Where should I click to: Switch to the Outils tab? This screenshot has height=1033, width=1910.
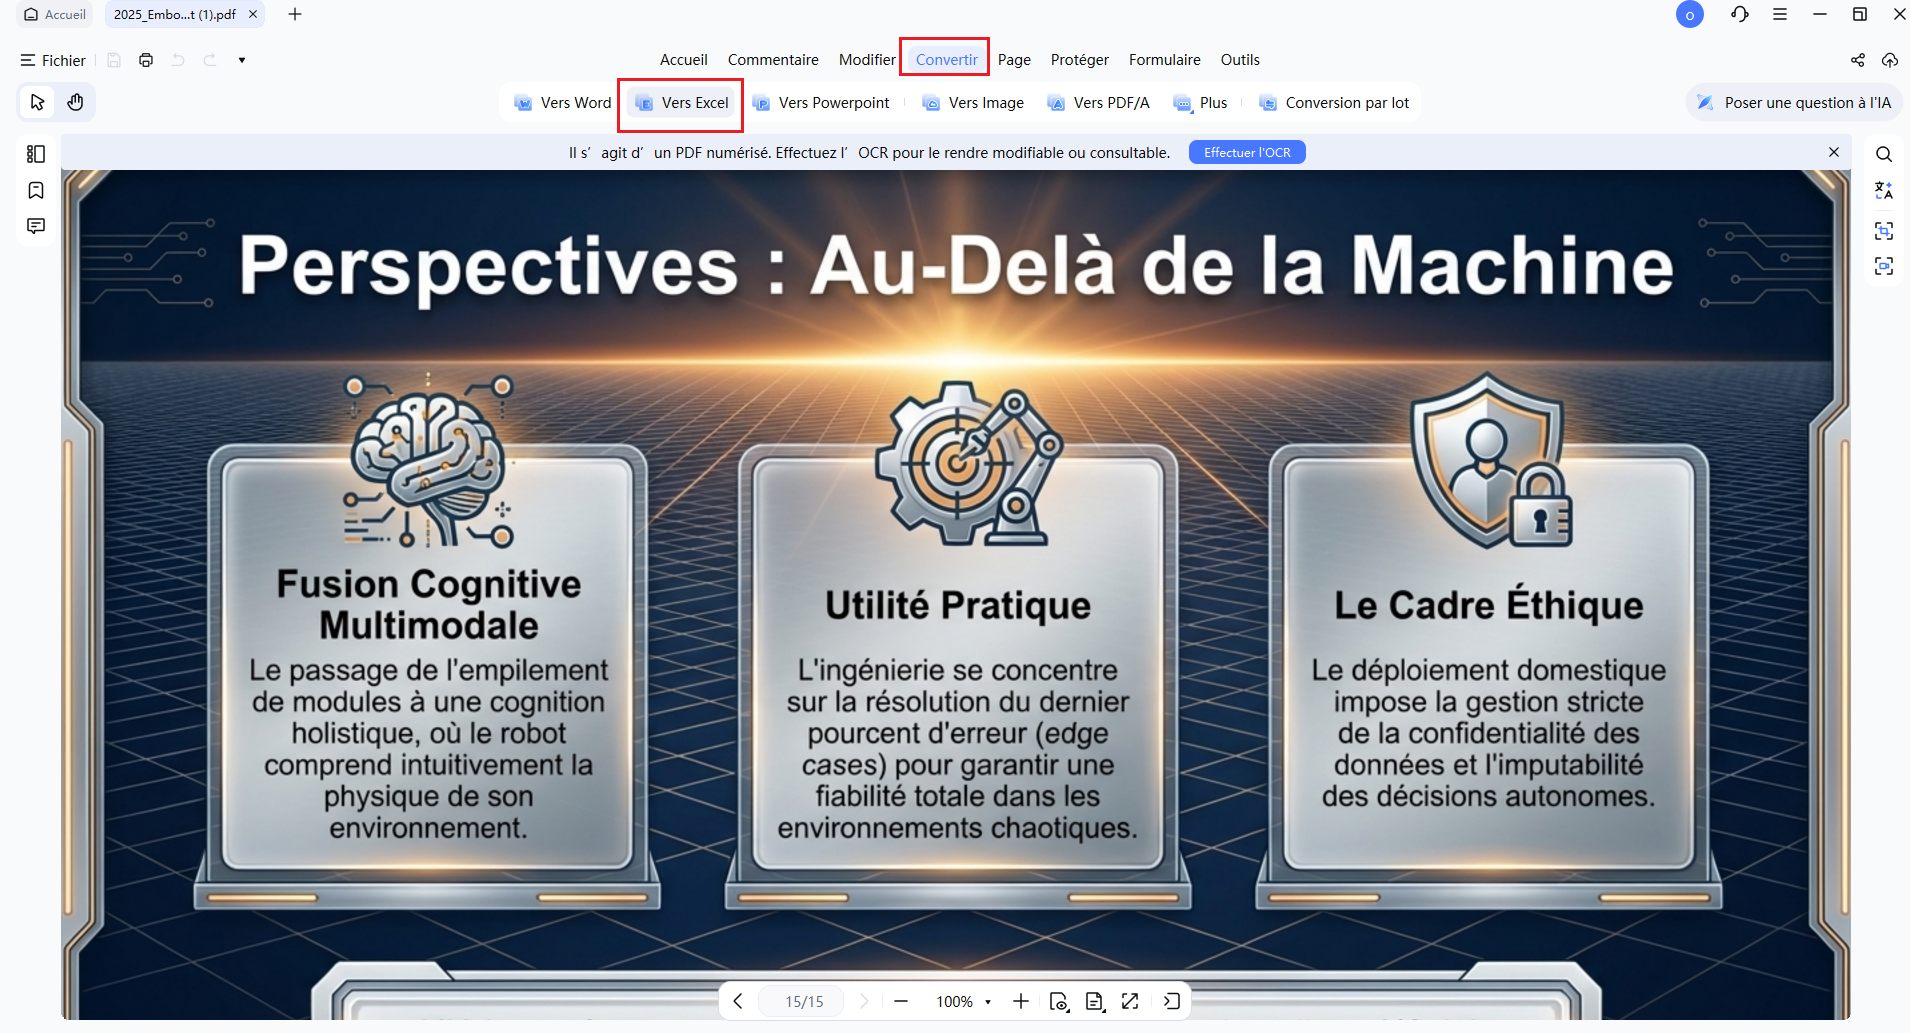[x=1240, y=60]
